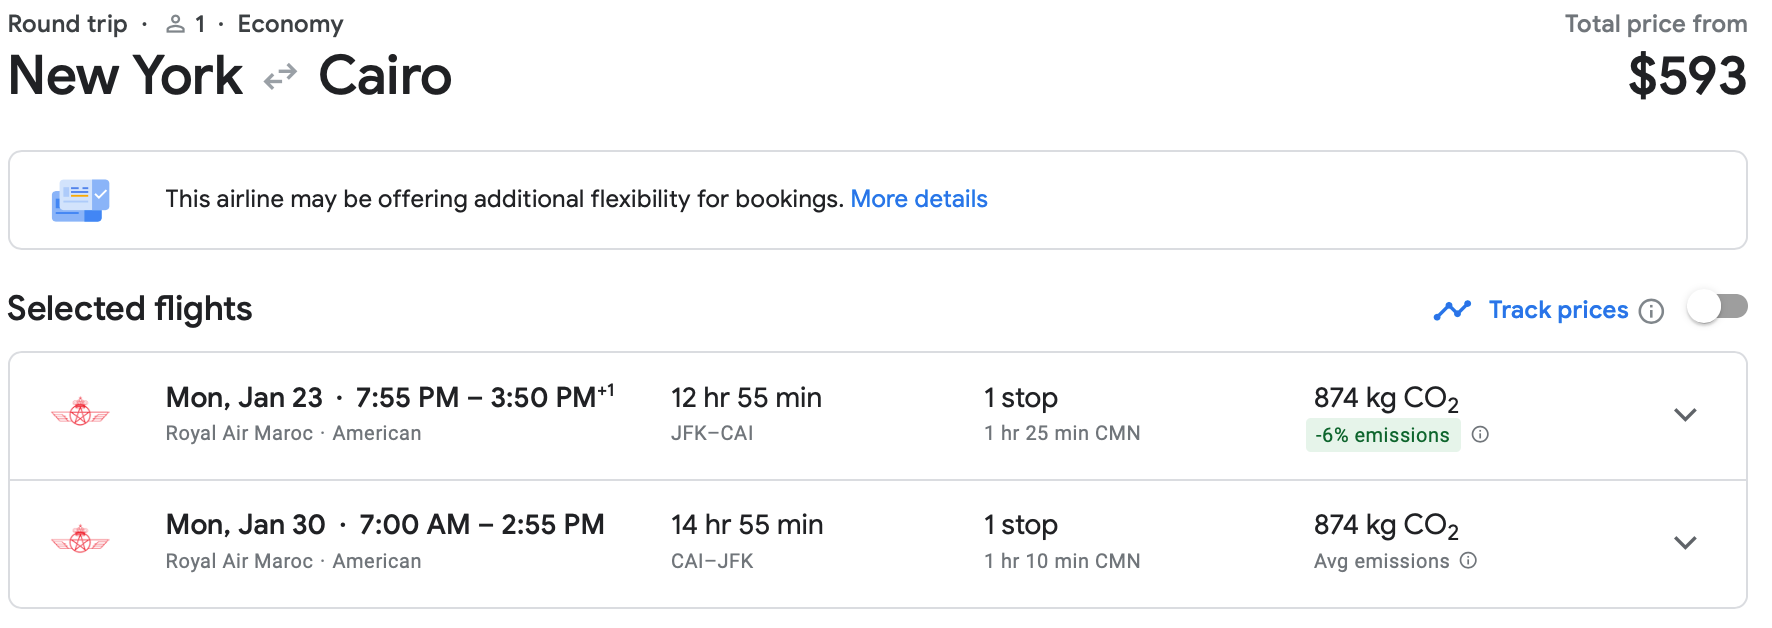Click the -6% emissions badge
The height and width of the screenshot is (628, 1772).
tap(1382, 435)
